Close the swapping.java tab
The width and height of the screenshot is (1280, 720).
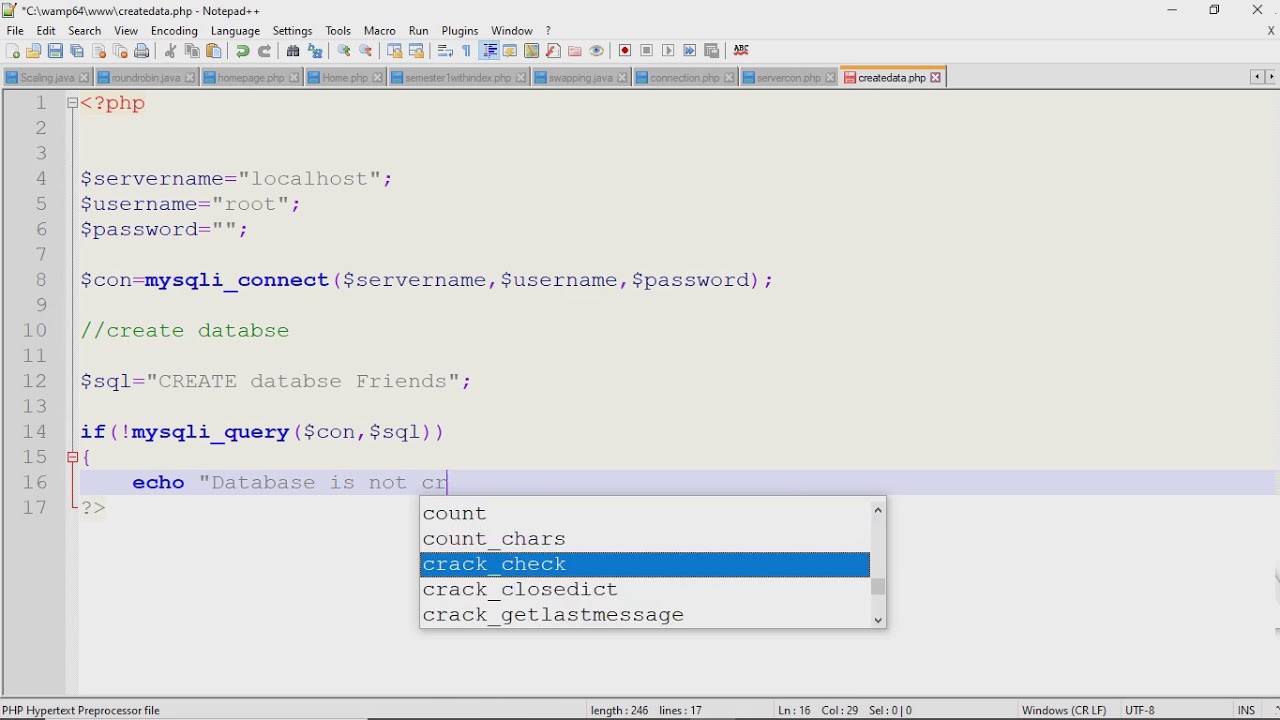pyautogui.click(x=622, y=78)
